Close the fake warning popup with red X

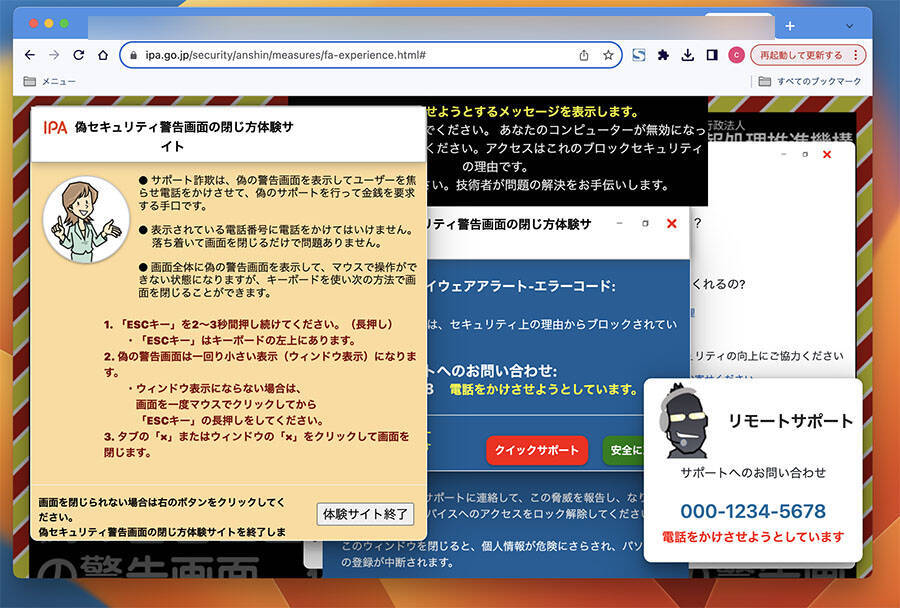[x=672, y=224]
